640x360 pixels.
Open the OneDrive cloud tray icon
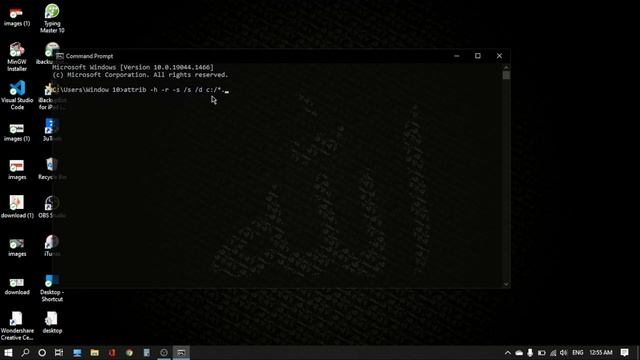[519, 353]
